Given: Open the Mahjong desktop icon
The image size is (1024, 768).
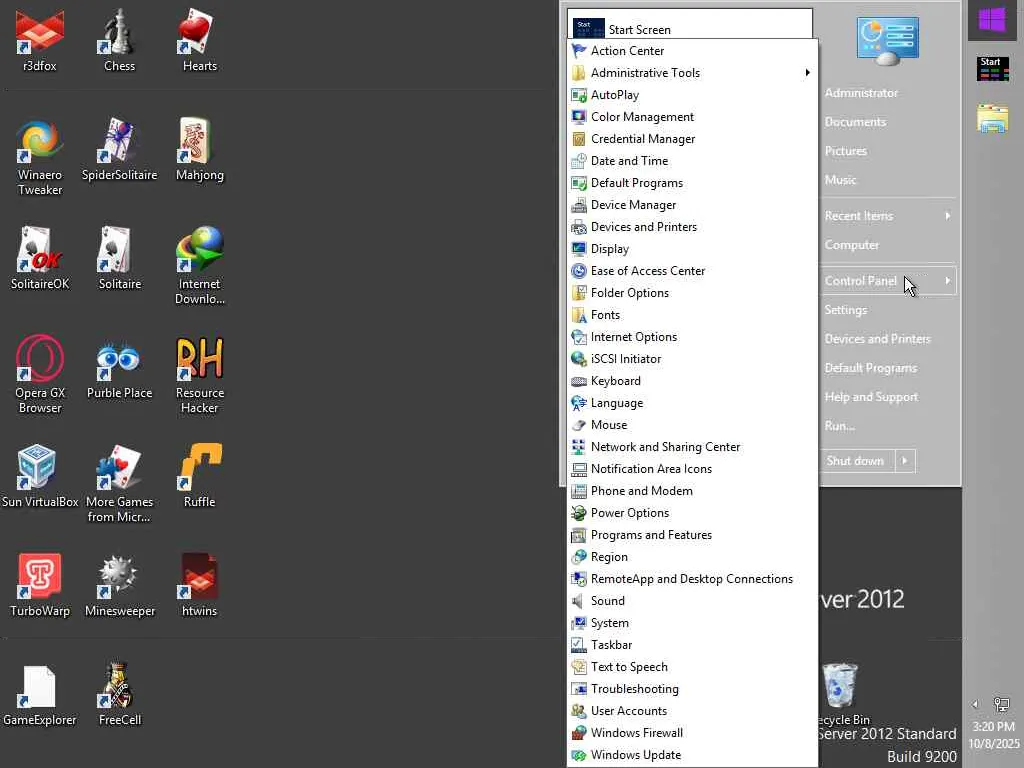Looking at the screenshot, I should (200, 150).
